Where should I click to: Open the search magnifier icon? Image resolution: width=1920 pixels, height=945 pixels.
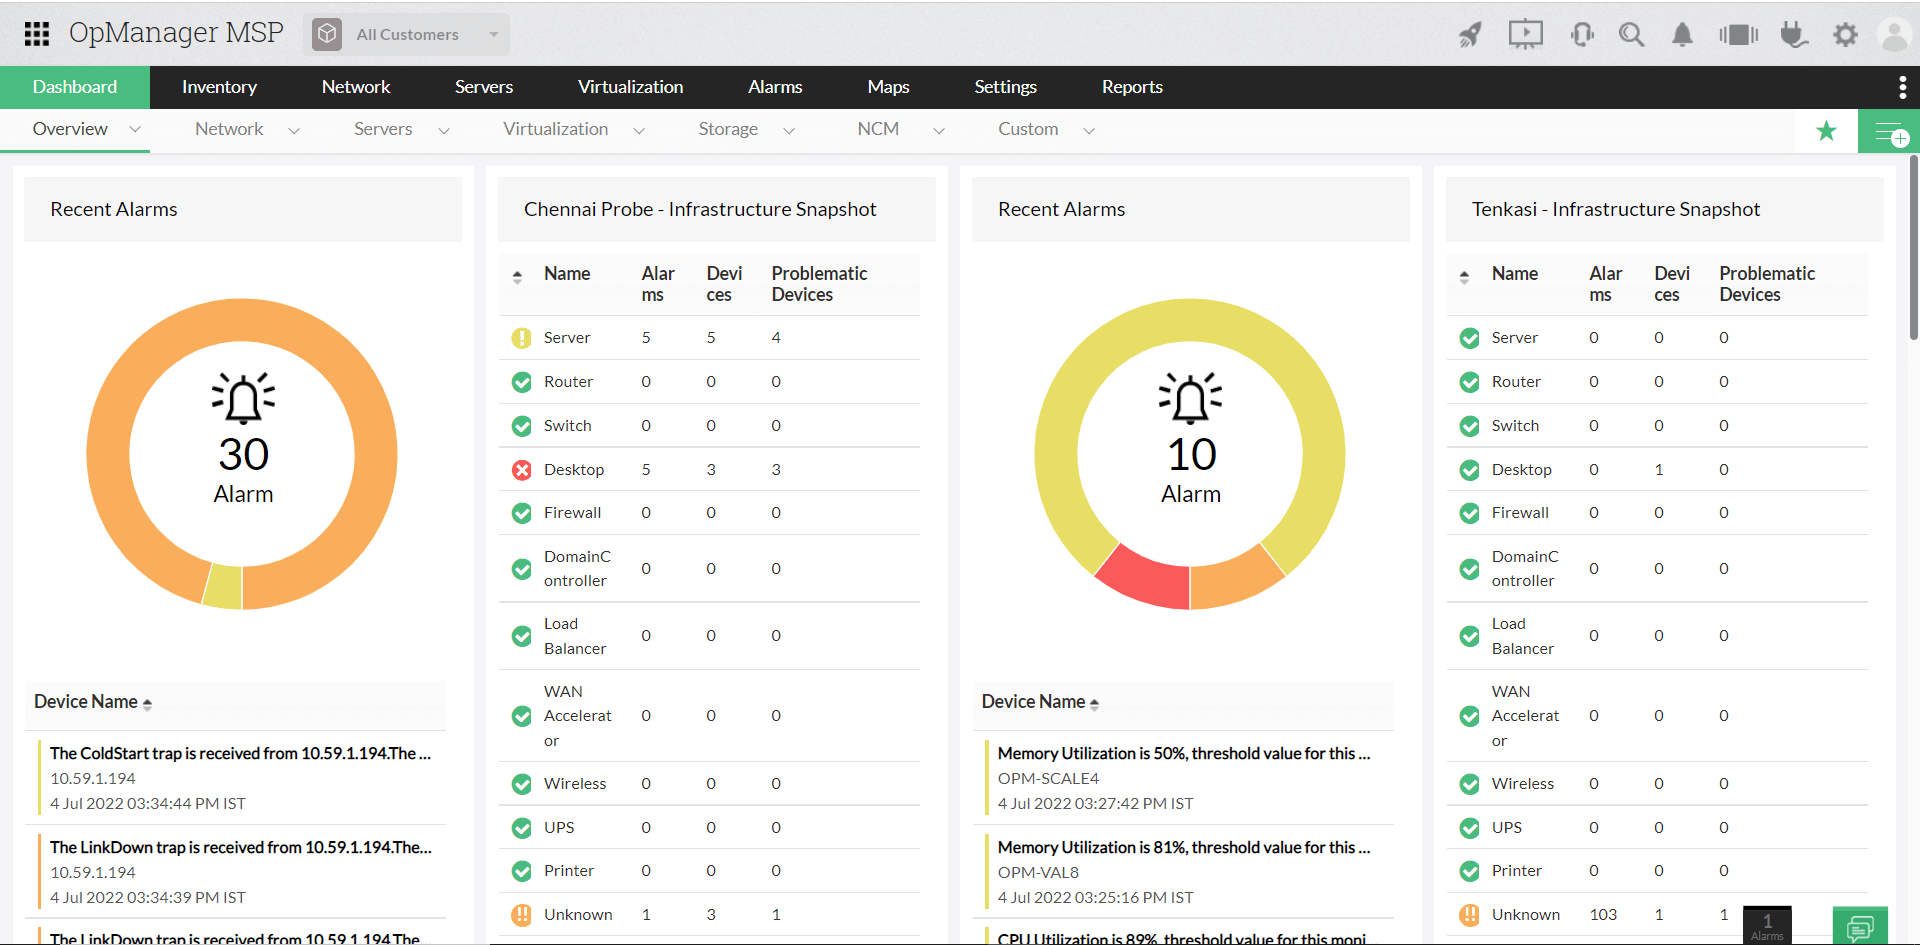click(1632, 35)
